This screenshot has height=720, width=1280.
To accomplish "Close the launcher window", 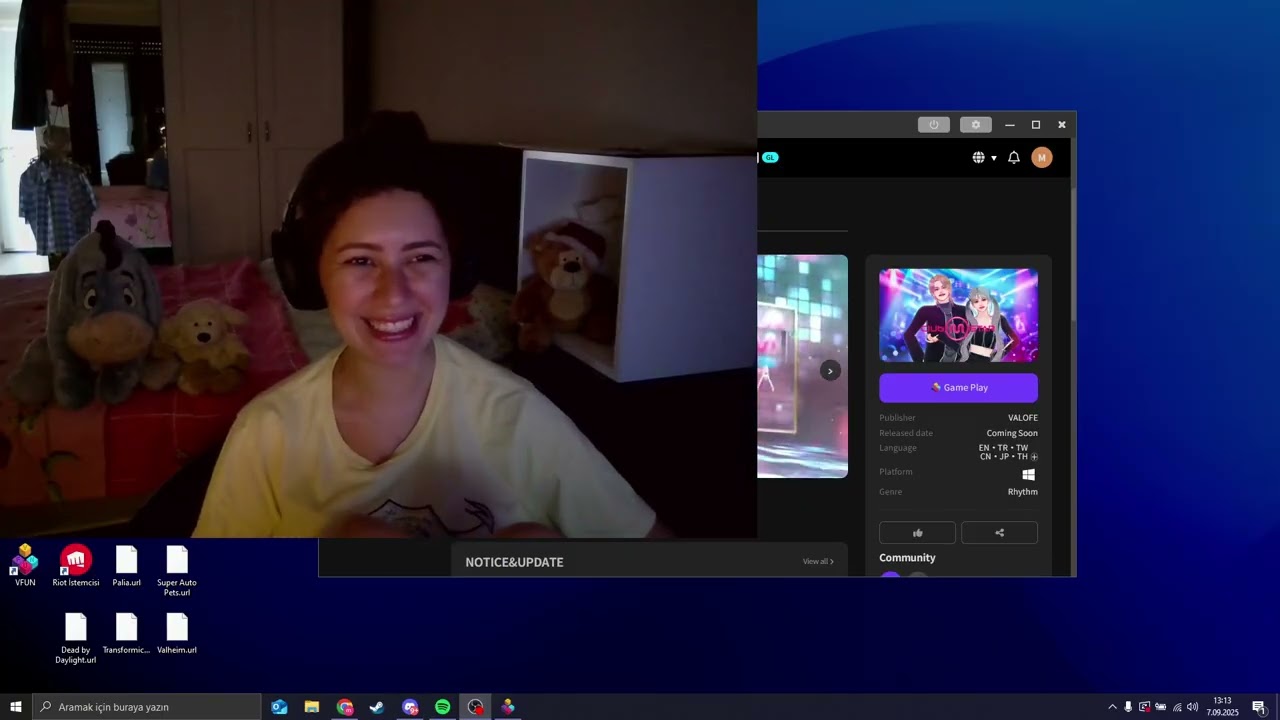I will pos(1062,125).
